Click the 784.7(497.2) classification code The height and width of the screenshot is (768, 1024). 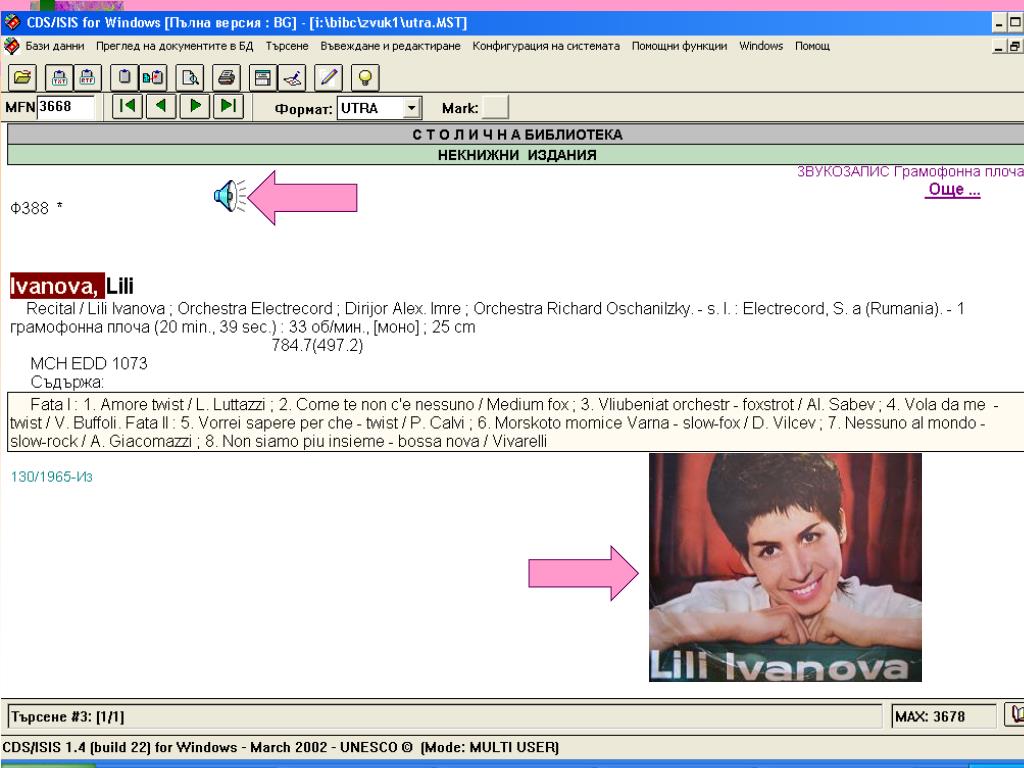[x=317, y=345]
